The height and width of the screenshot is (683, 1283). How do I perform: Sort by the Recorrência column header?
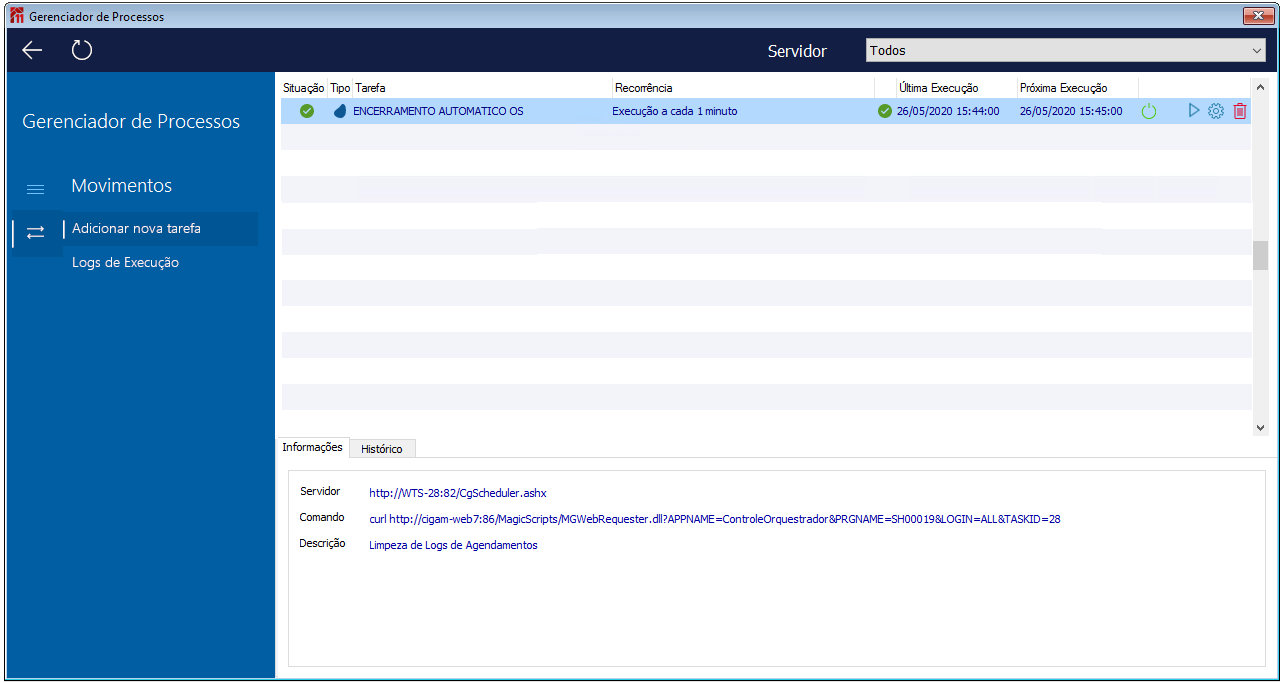click(644, 88)
